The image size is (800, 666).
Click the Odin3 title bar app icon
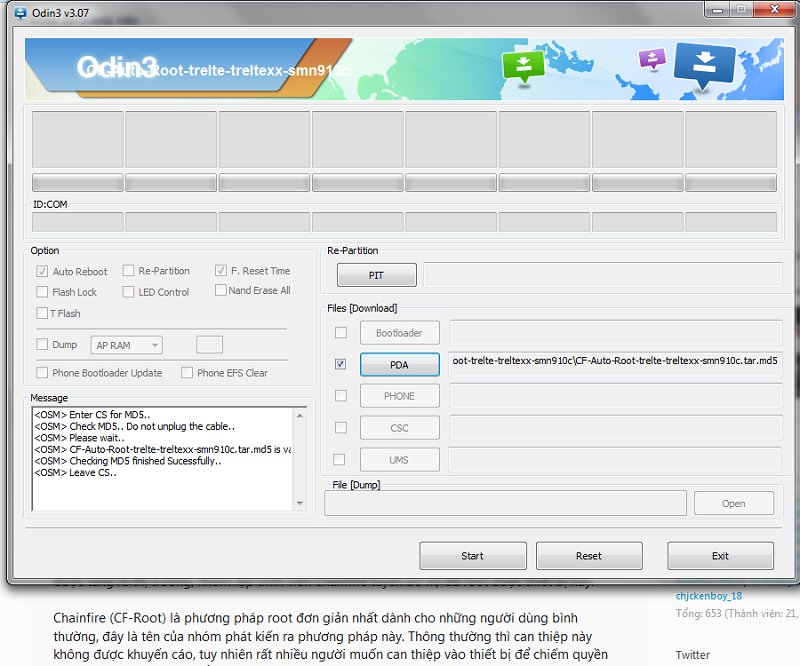pyautogui.click(x=20, y=13)
